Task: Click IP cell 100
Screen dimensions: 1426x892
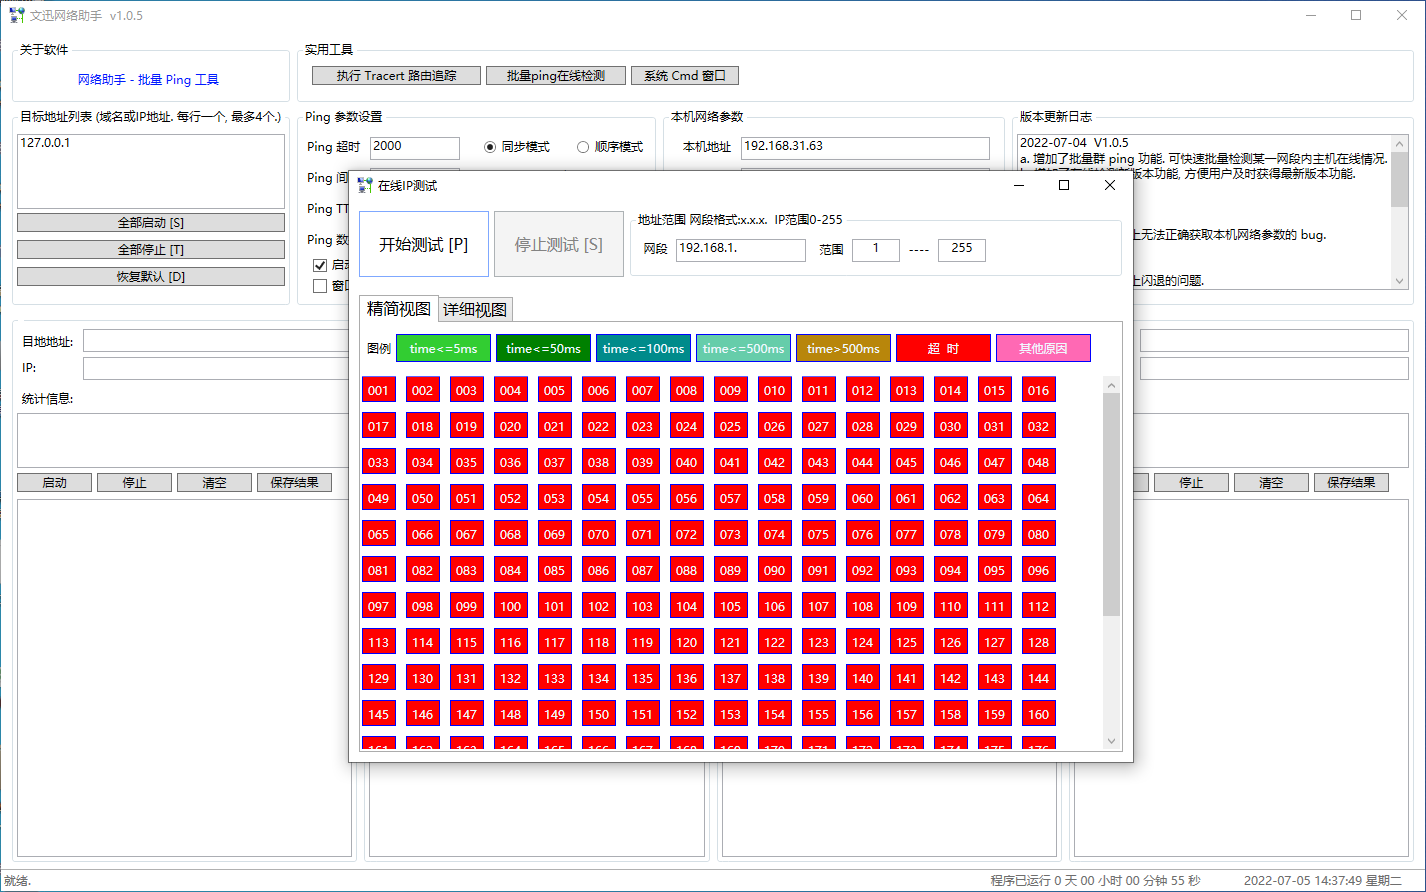Action: pos(511,606)
